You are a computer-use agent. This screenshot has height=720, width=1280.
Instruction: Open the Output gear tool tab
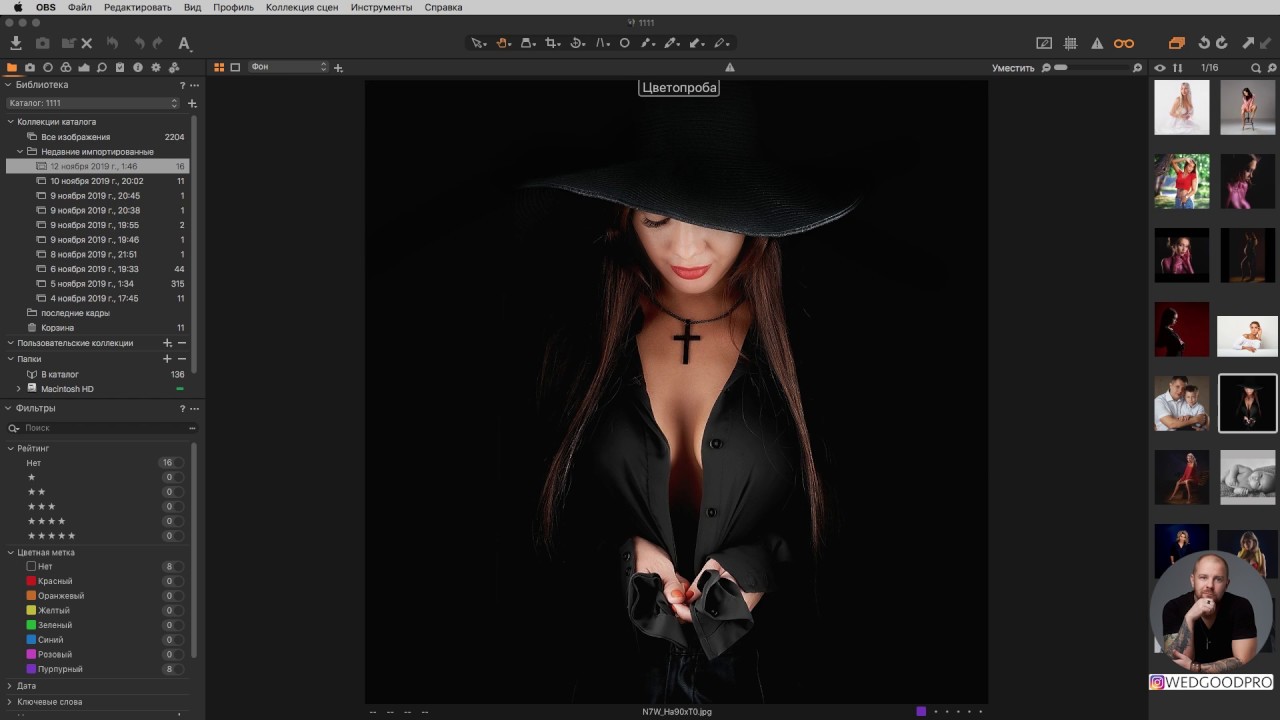coord(155,68)
